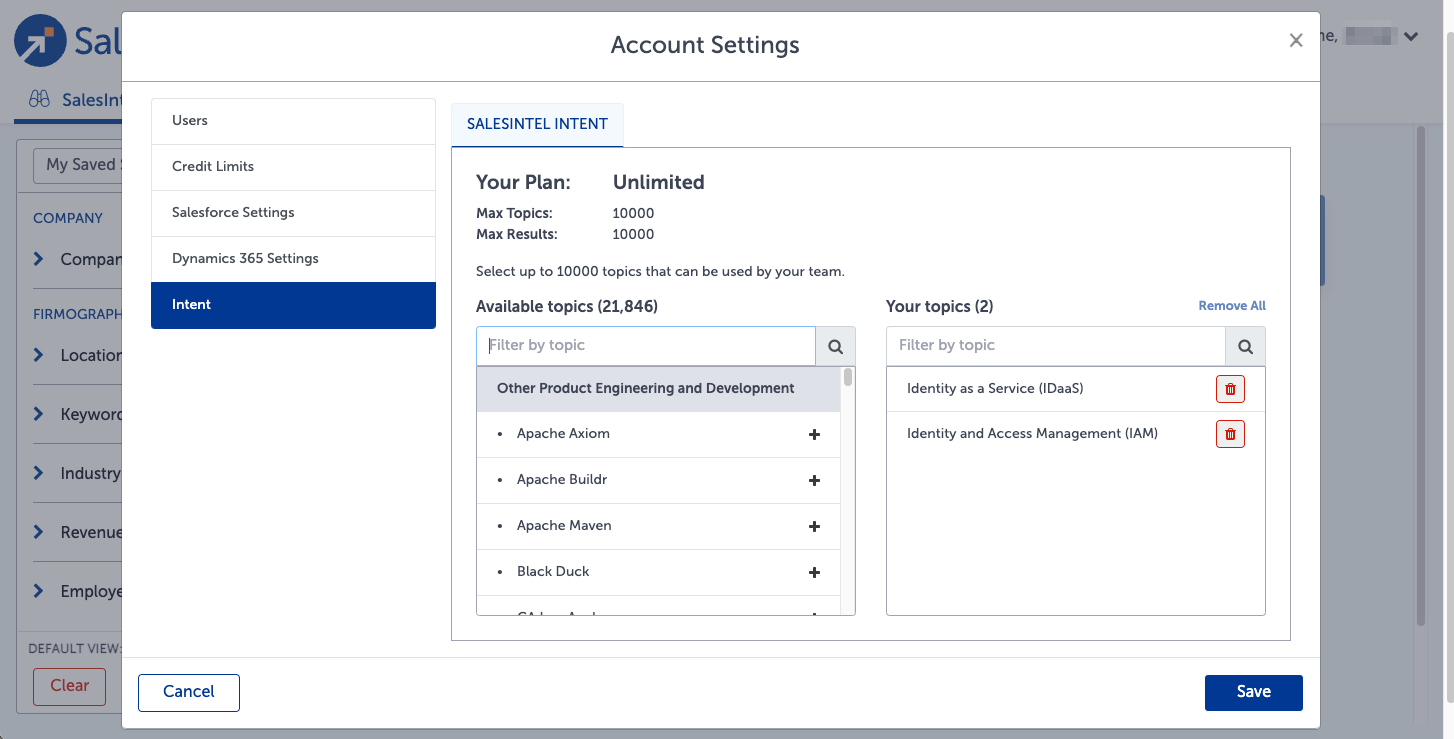The height and width of the screenshot is (739, 1454).
Task: Open the Credit Limits section
Action: click(293, 167)
